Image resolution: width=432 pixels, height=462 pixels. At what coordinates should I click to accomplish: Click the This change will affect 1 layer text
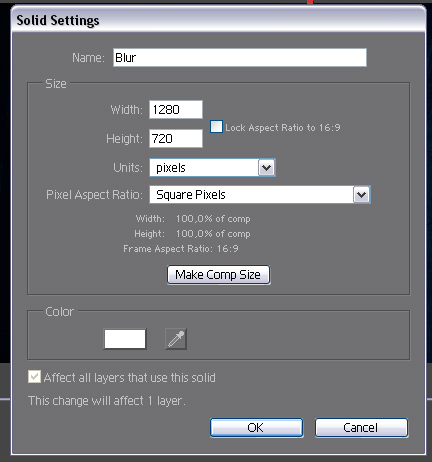[107, 401]
